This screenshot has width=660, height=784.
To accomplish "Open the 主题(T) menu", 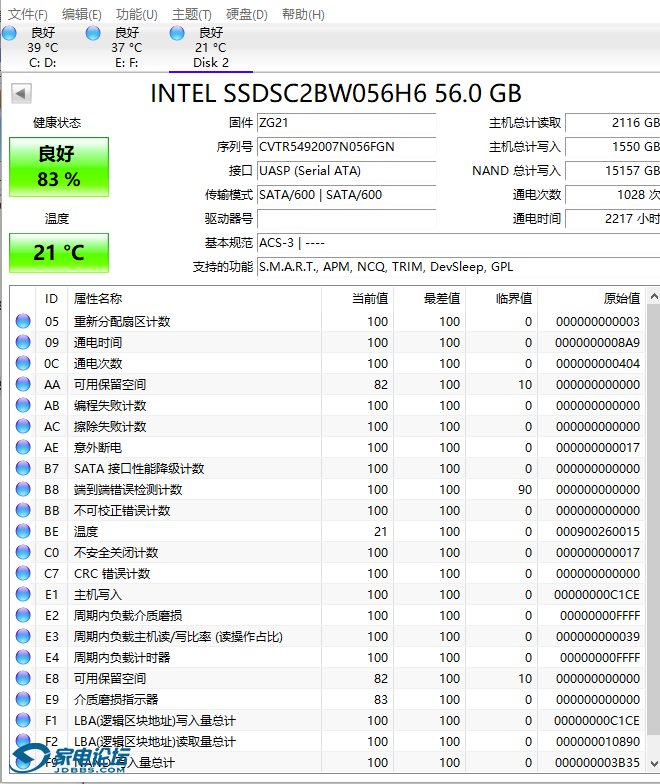I will coord(192,14).
